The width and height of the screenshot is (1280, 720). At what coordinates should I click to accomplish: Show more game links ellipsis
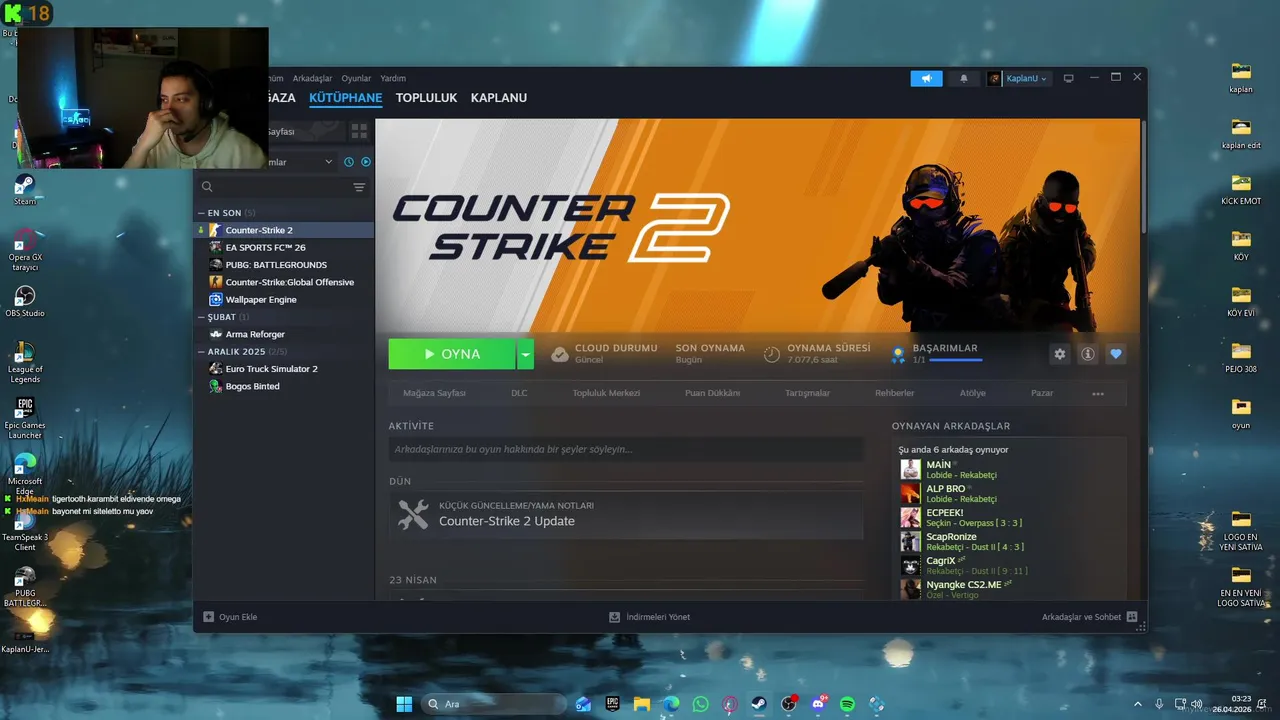[1098, 394]
